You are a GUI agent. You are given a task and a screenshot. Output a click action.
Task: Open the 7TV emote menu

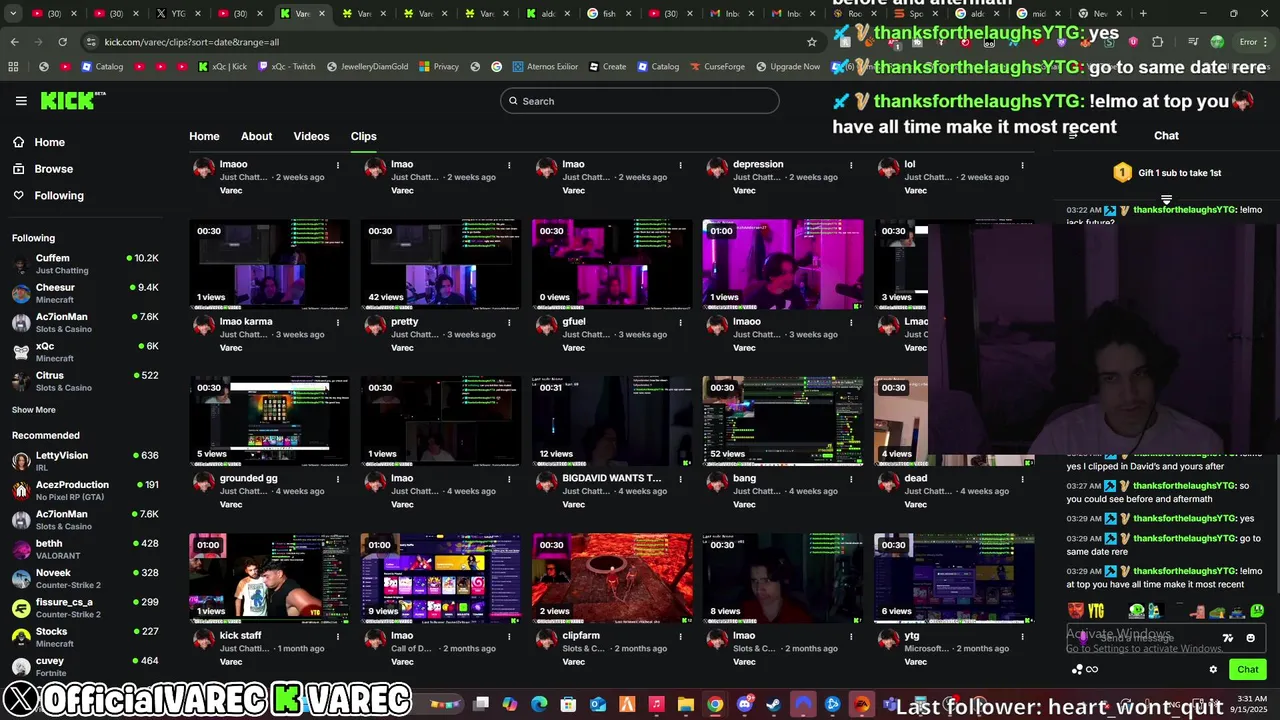1228,638
